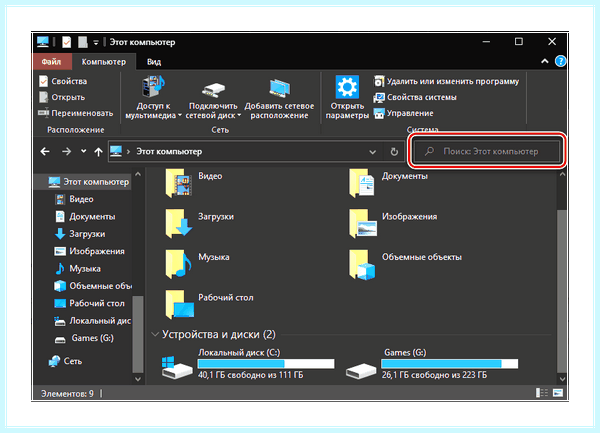
Task: Select Сеть in the navigation pane
Action: [65, 361]
